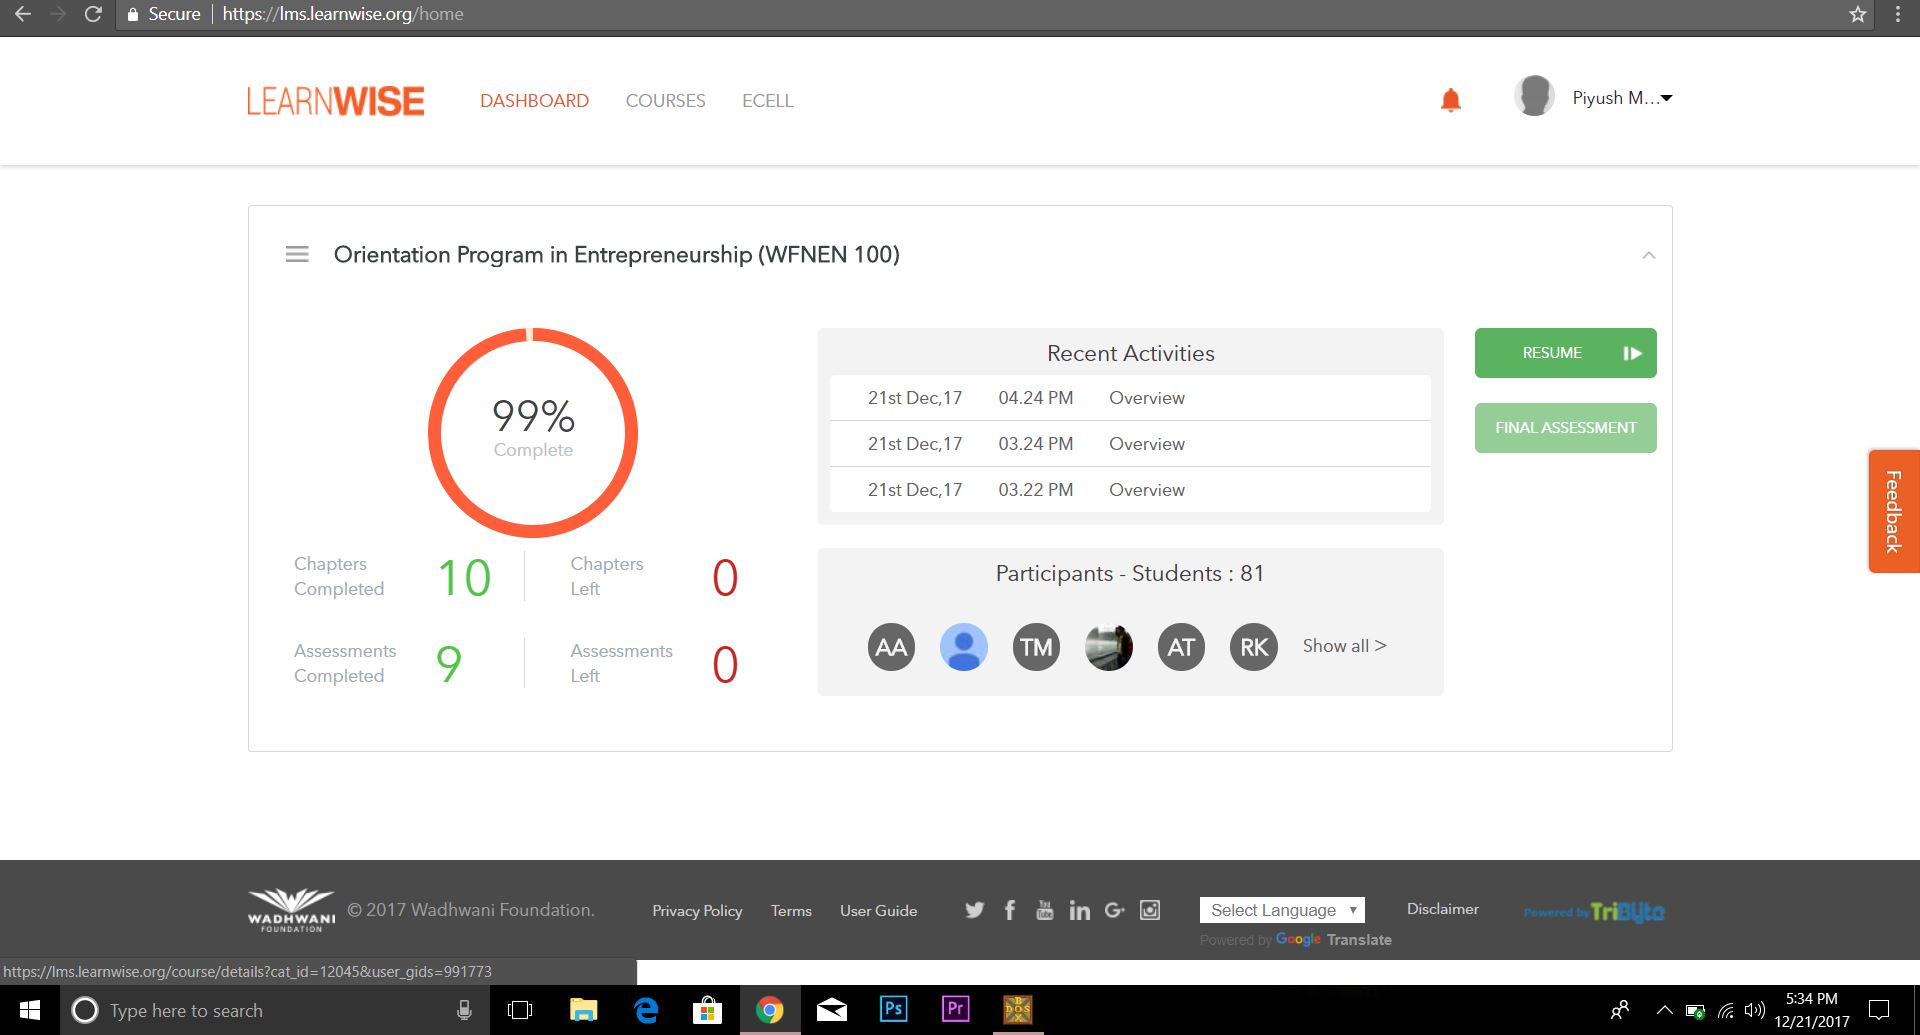Bookmark the page with the star icon
The height and width of the screenshot is (1035, 1920).
click(1857, 14)
